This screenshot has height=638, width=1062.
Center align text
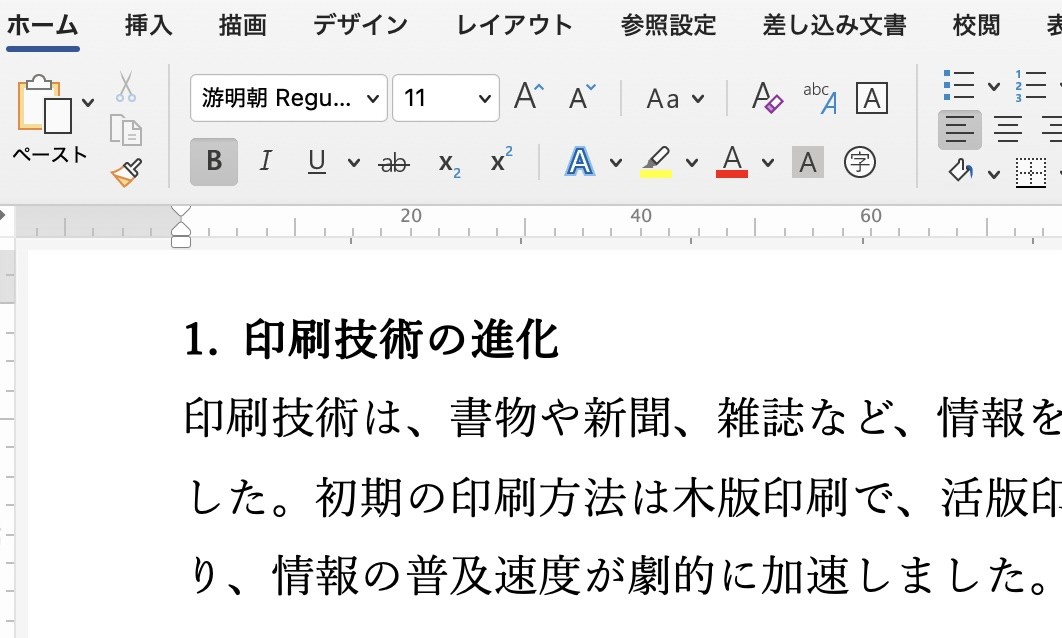1007,129
